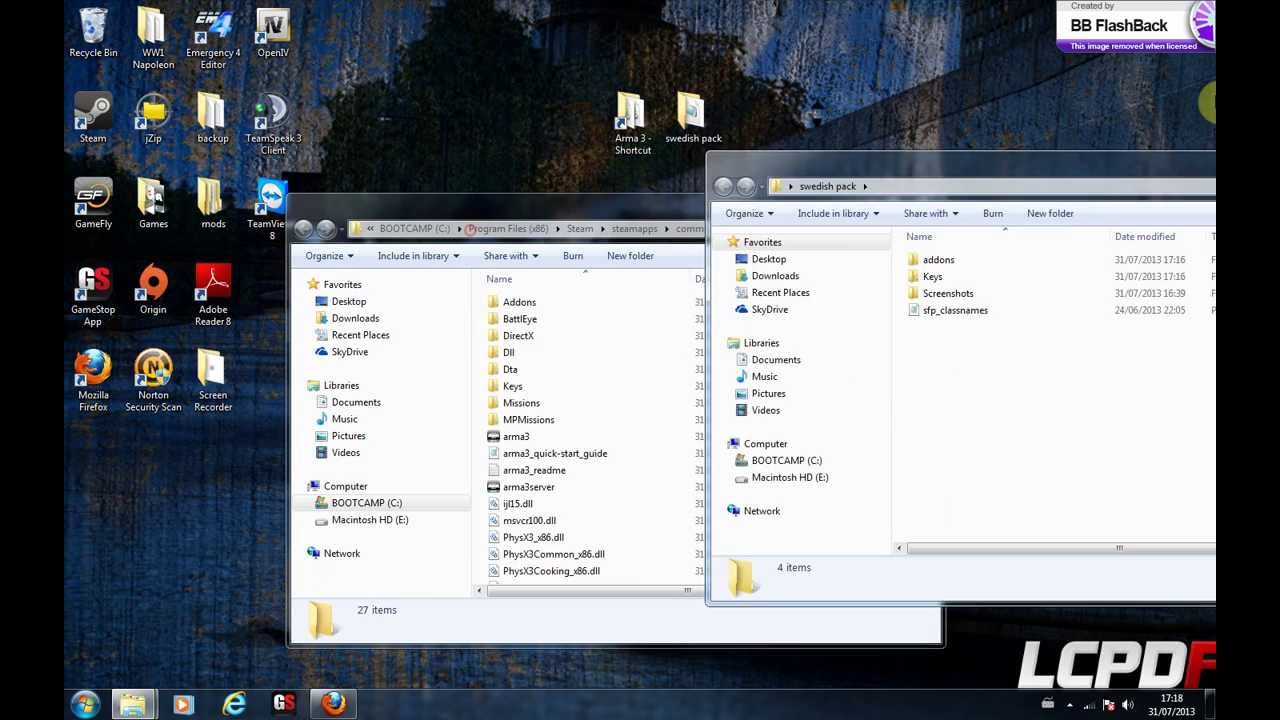
Task: Select Screenshots folder in swedish pack window
Action: point(947,294)
